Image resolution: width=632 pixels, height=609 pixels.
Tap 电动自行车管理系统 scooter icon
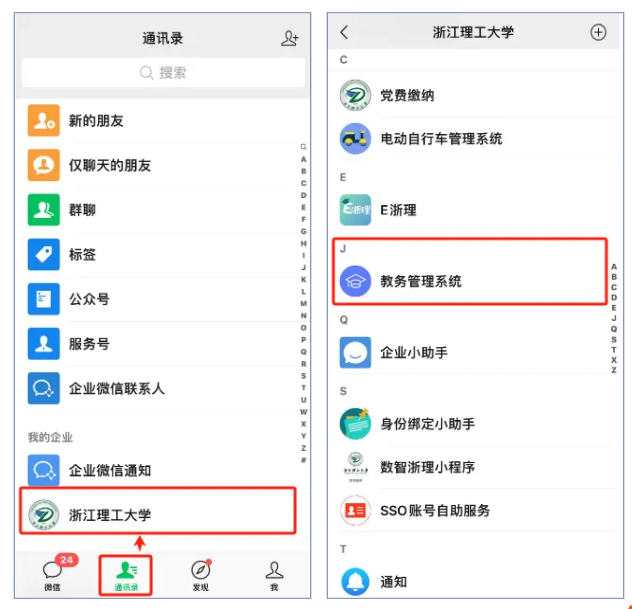(355, 138)
